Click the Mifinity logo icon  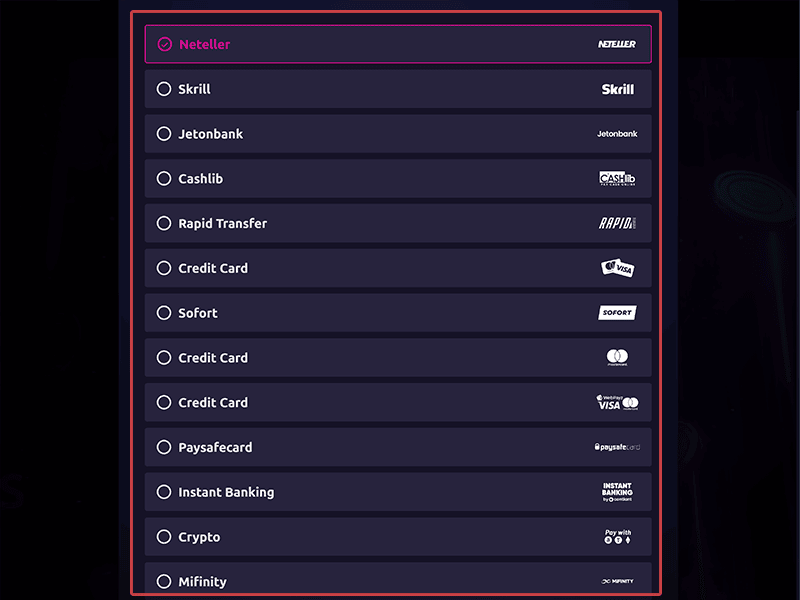coord(617,581)
